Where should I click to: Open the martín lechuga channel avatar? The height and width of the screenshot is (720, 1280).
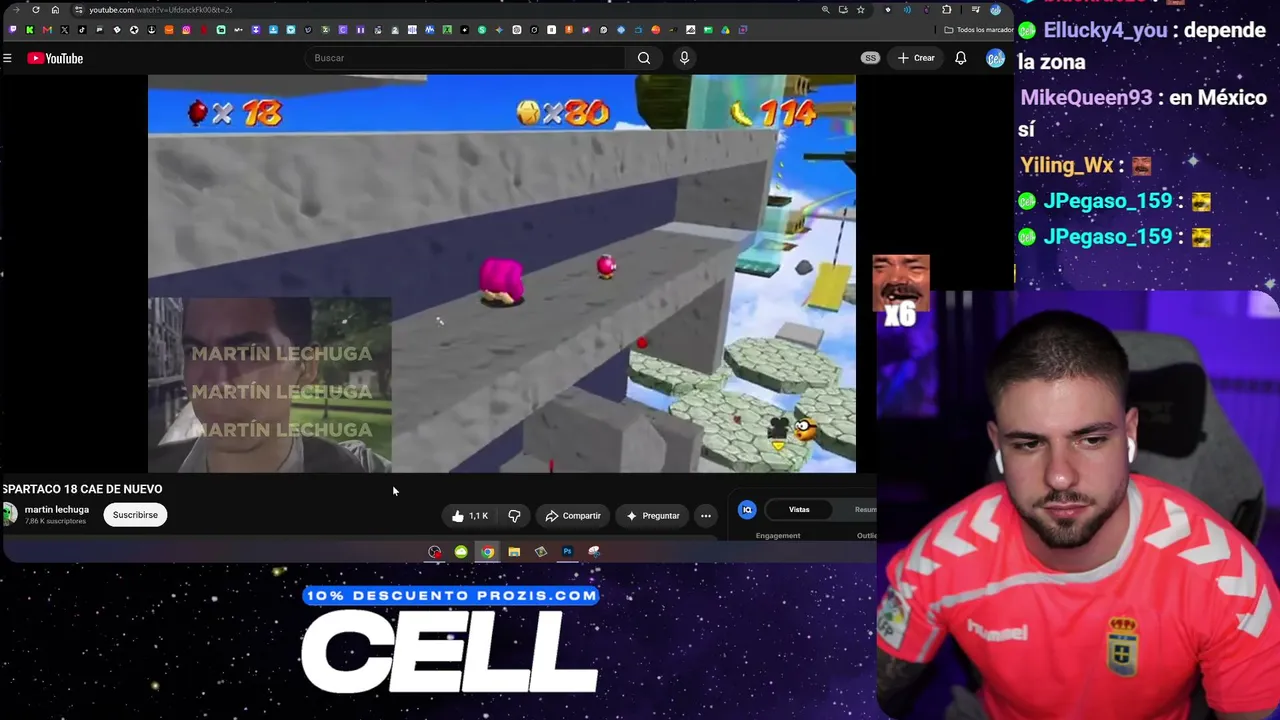tap(10, 514)
